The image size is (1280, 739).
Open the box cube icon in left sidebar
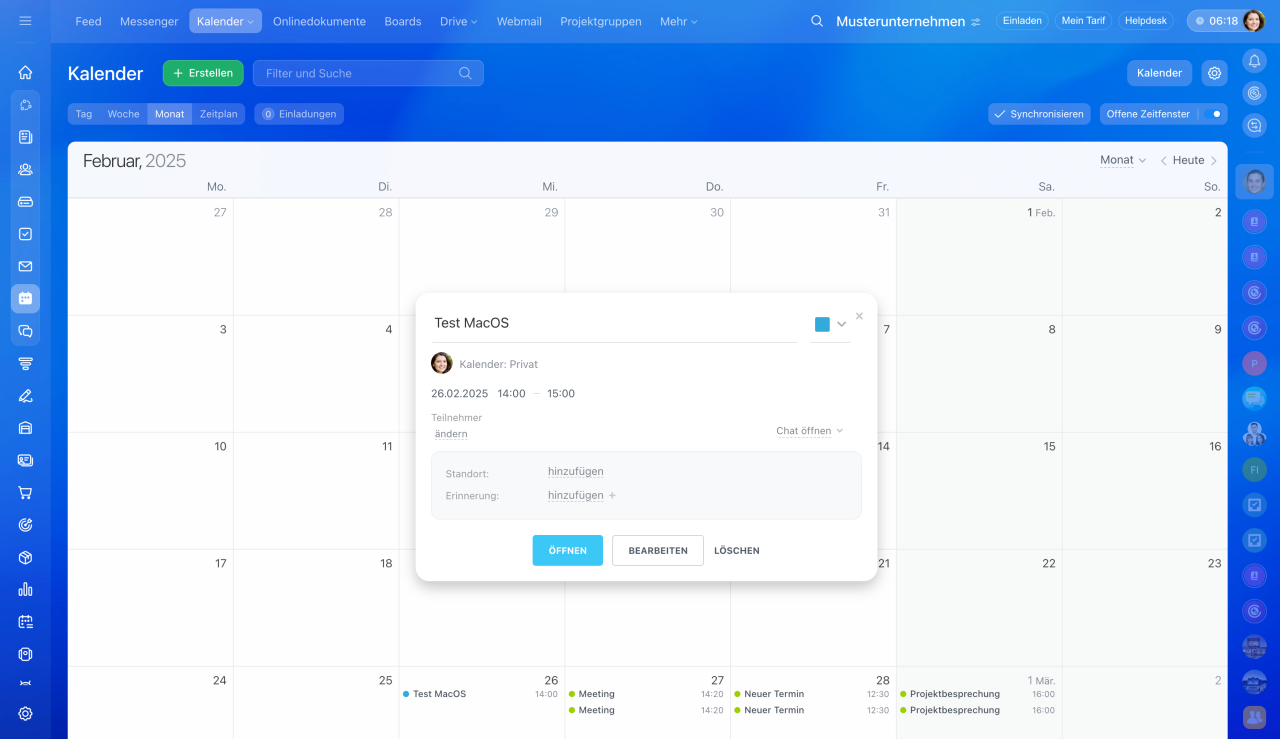(25, 557)
